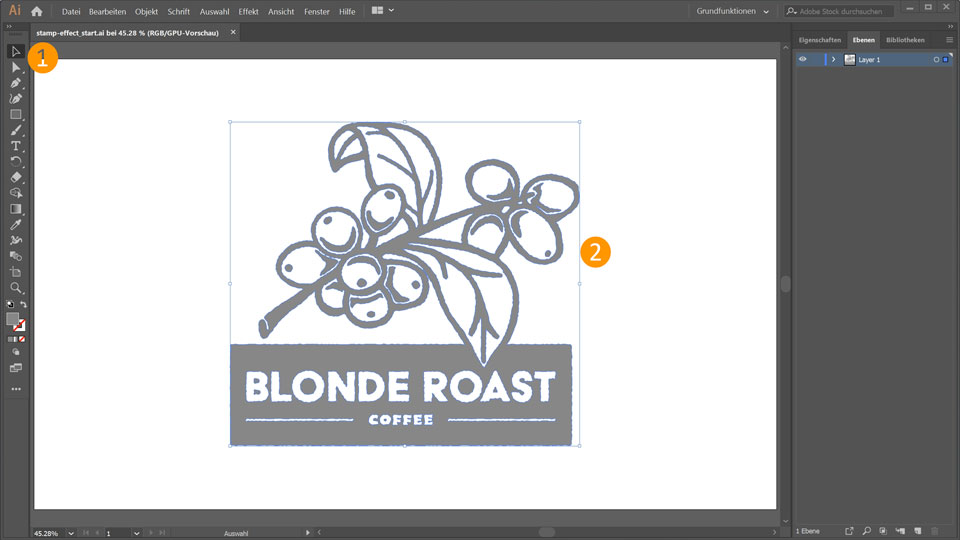Image resolution: width=960 pixels, height=540 pixels.
Task: Open the Objekt menu
Action: point(146,12)
